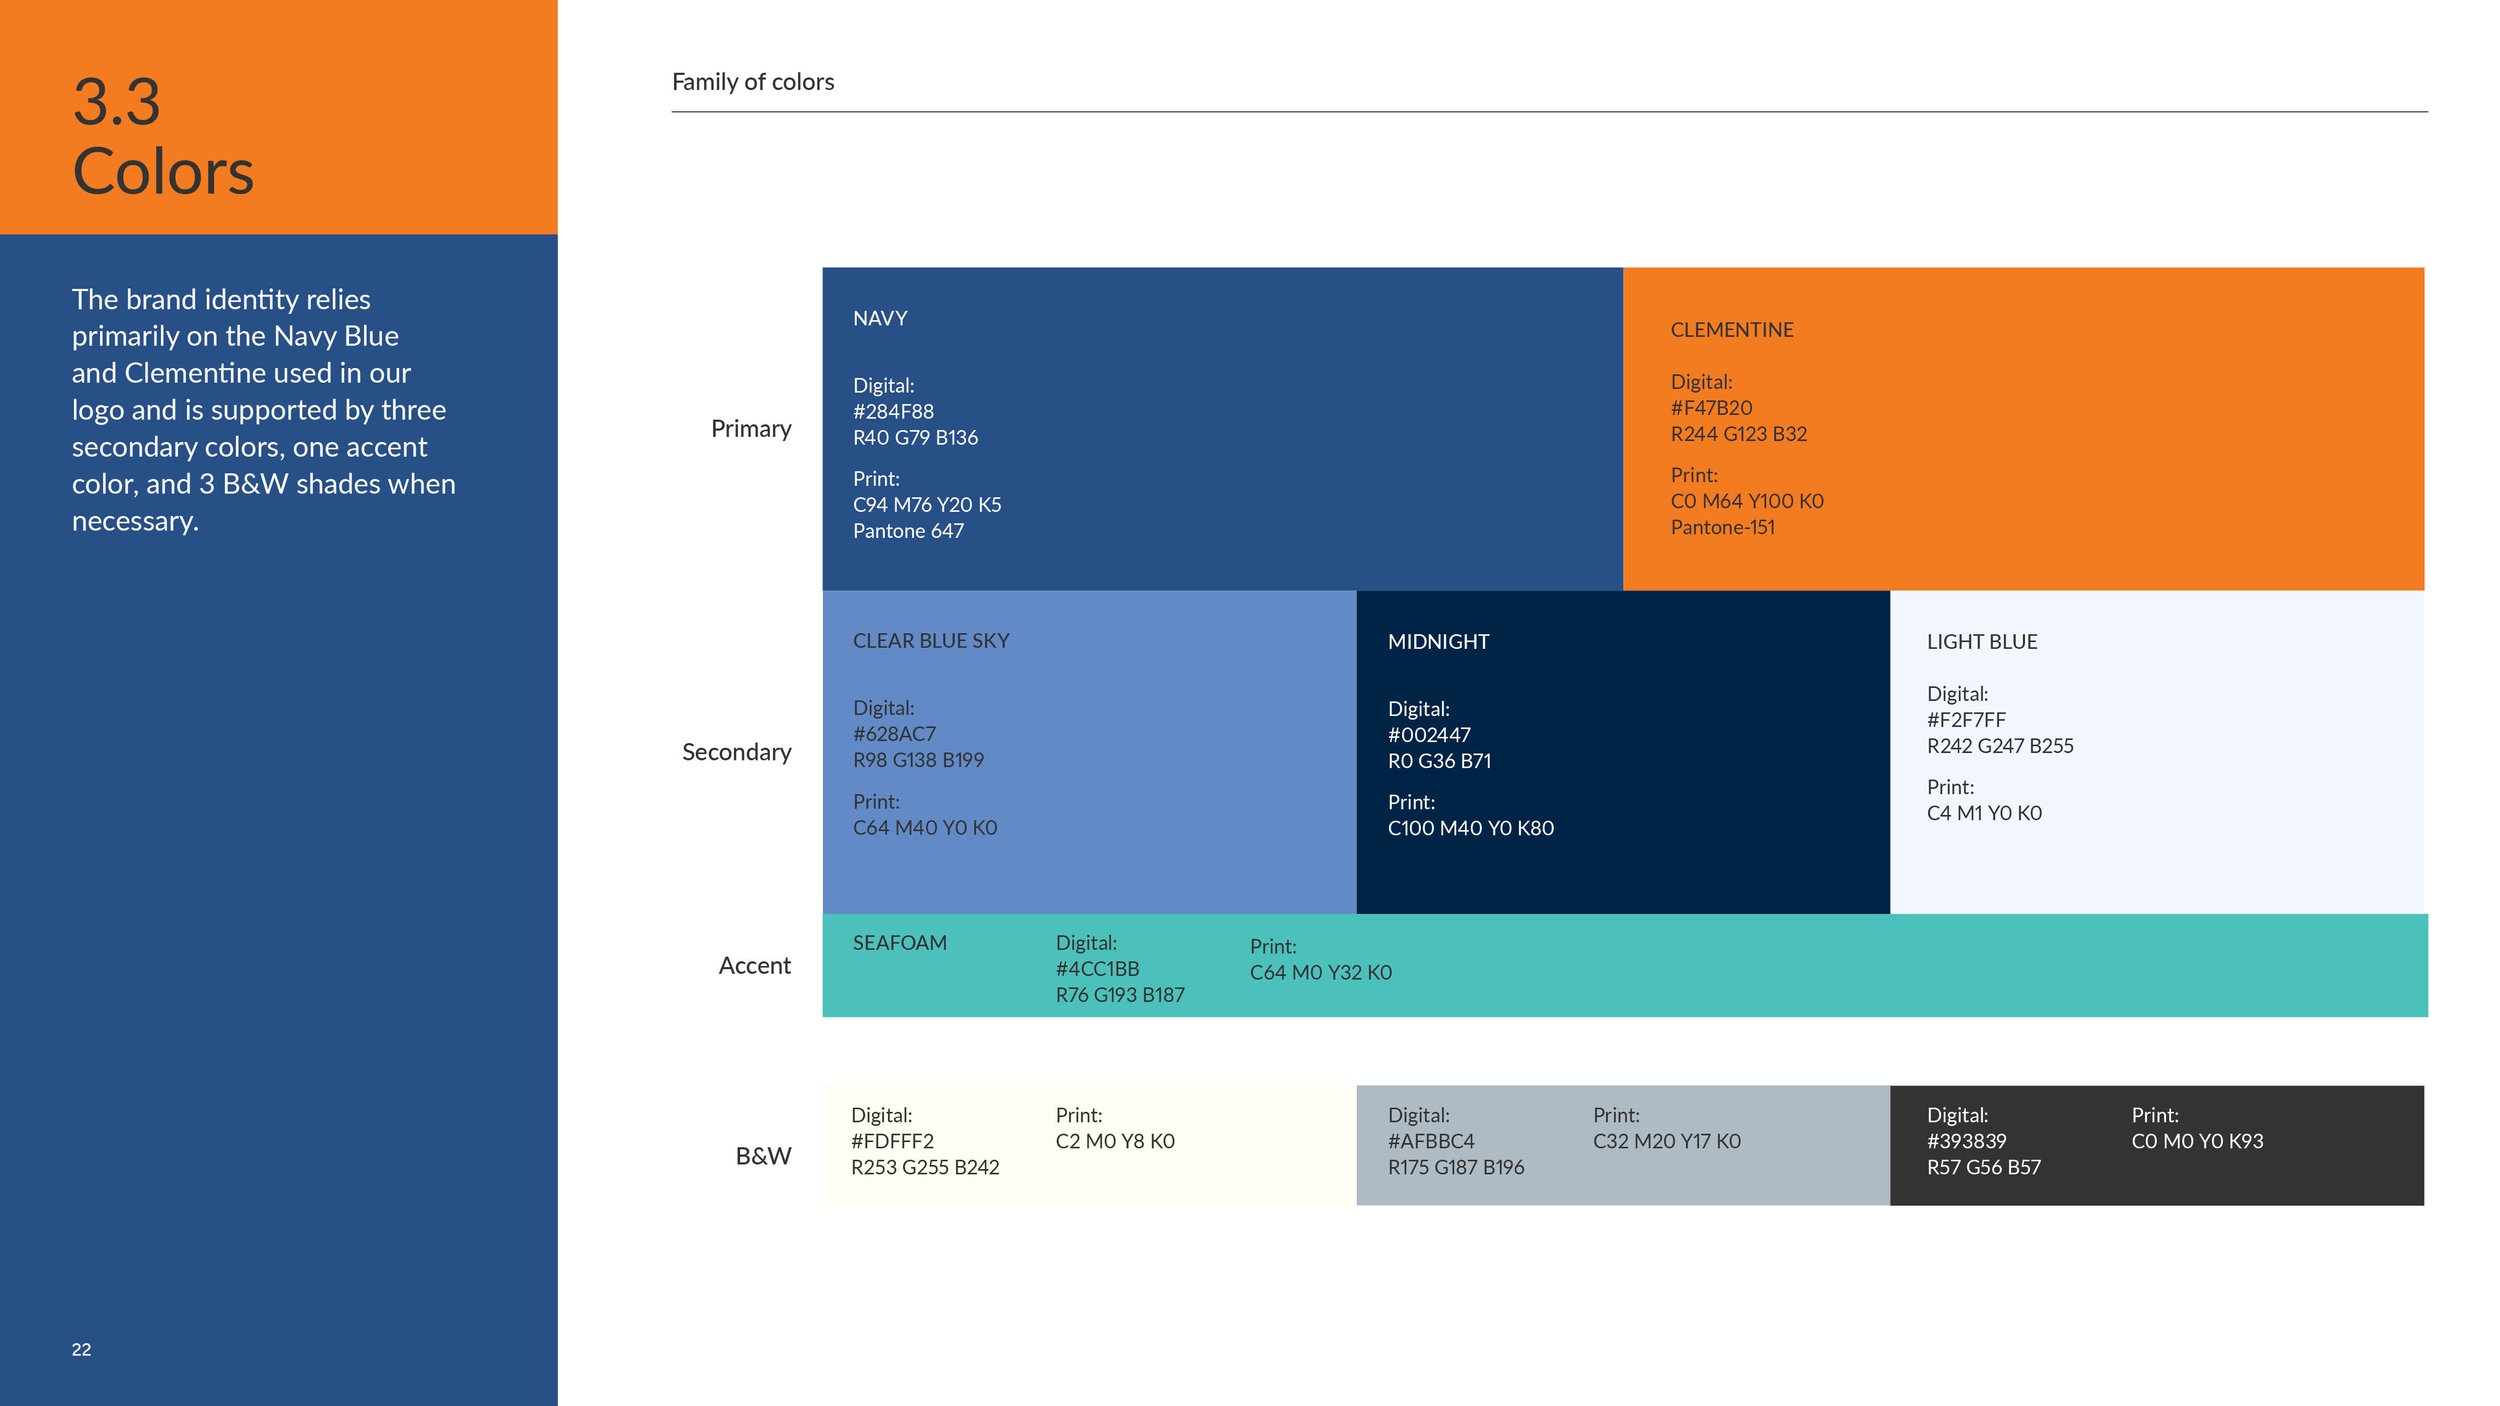2500x1406 pixels.
Task: Click the text 'R57 G56 B57'
Action: 1984,1167
